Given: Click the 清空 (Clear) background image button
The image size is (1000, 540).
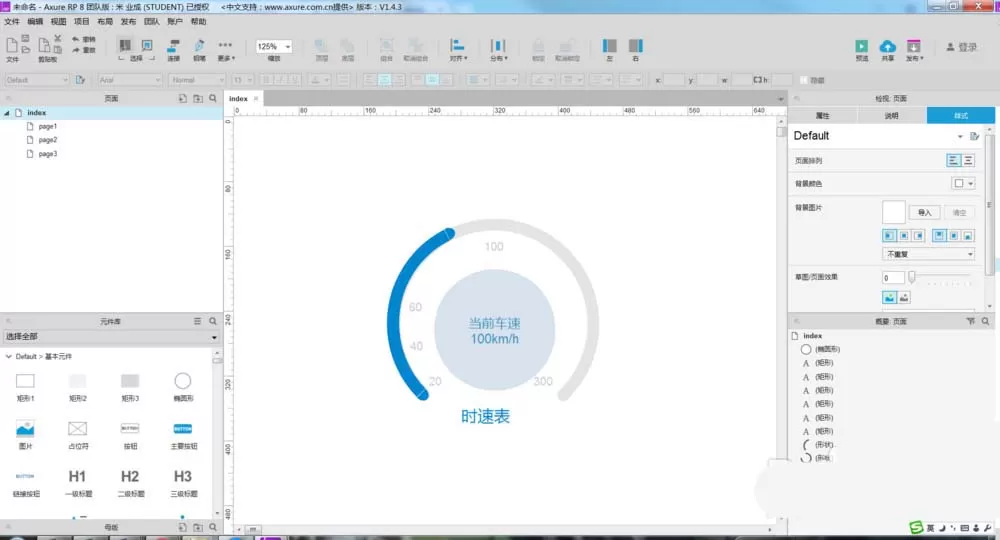Looking at the screenshot, I should click(959, 212).
